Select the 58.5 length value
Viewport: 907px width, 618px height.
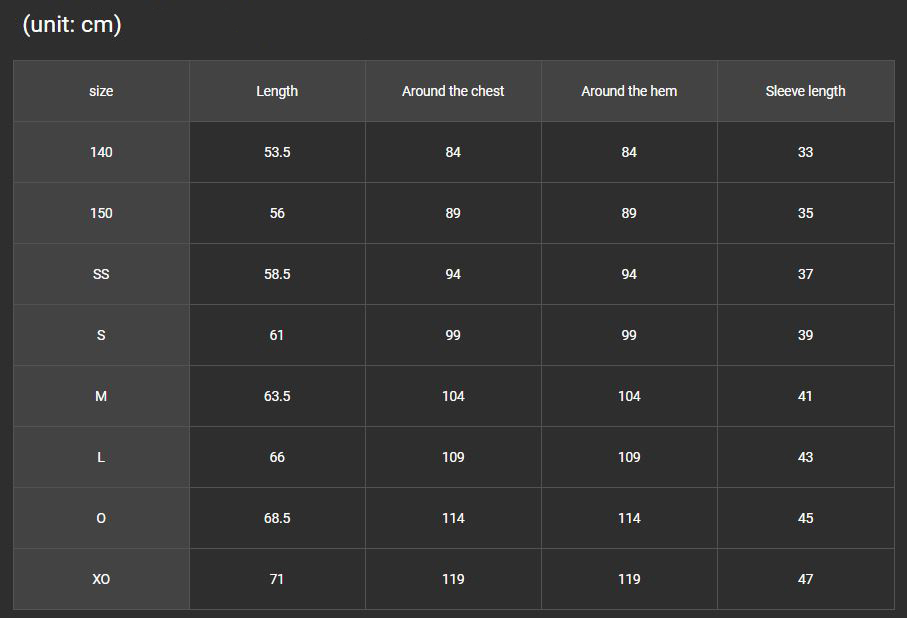pos(277,274)
